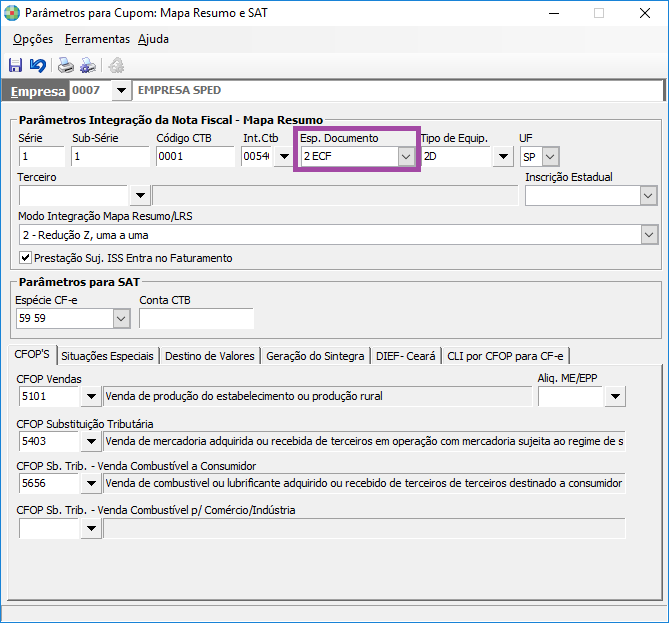Click the greyed-out toolbar icon after the printers
The height and width of the screenshot is (623, 669).
click(x=116, y=66)
